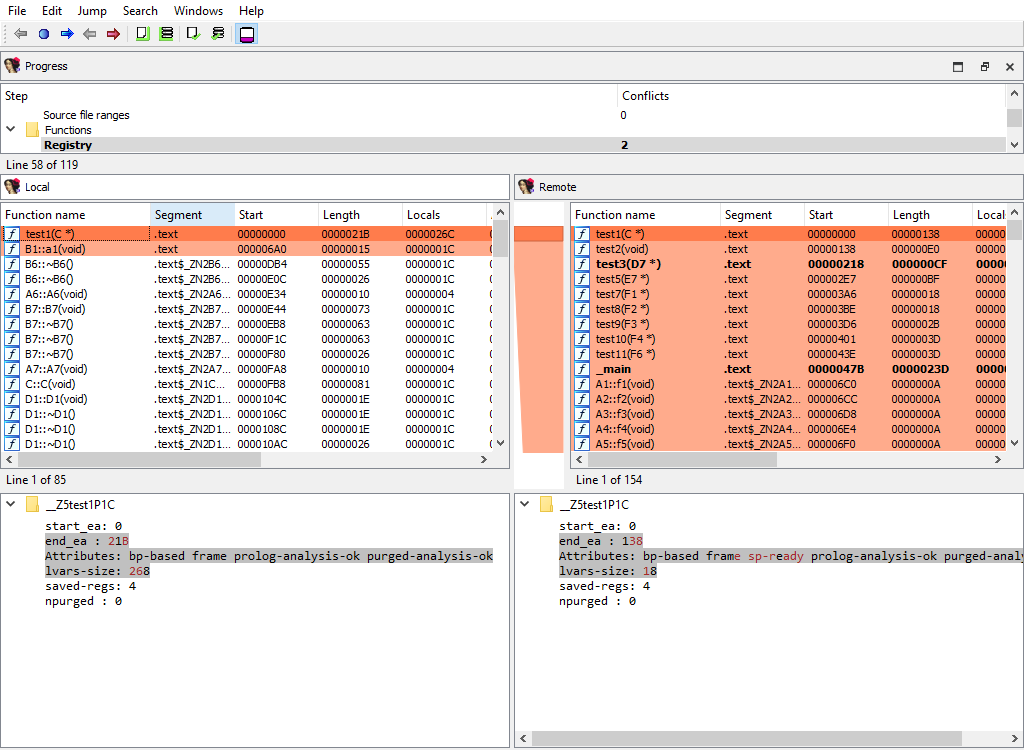The width and height of the screenshot is (1024, 750).
Task: Click the blue right arrow toolbar icon
Action: click(x=67, y=34)
